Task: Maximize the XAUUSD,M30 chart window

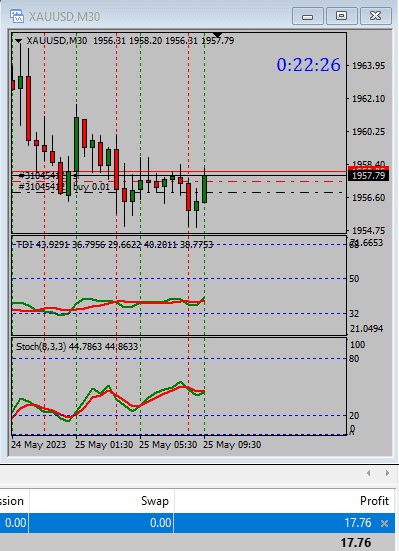Action: [341, 16]
